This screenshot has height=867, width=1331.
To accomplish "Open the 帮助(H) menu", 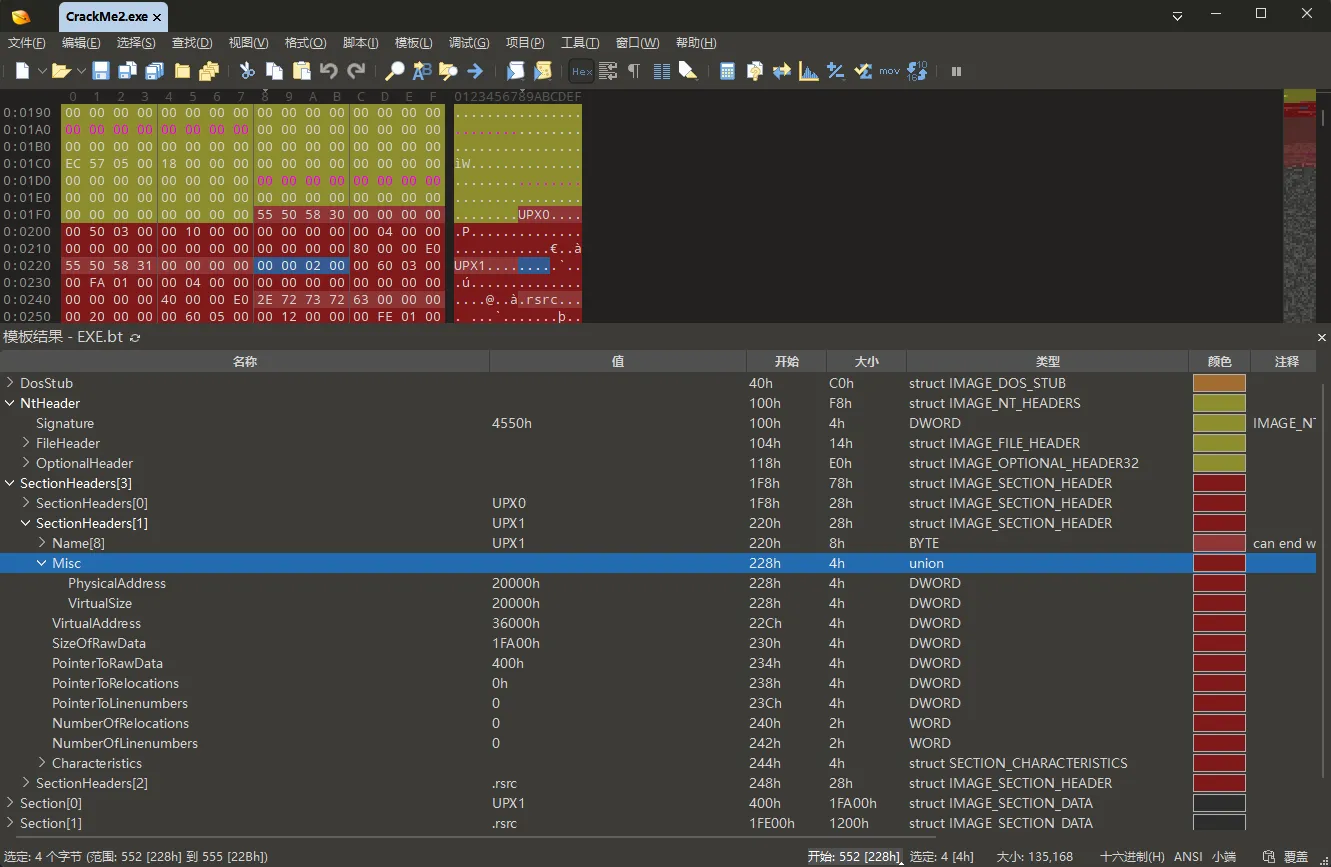I will [x=696, y=43].
